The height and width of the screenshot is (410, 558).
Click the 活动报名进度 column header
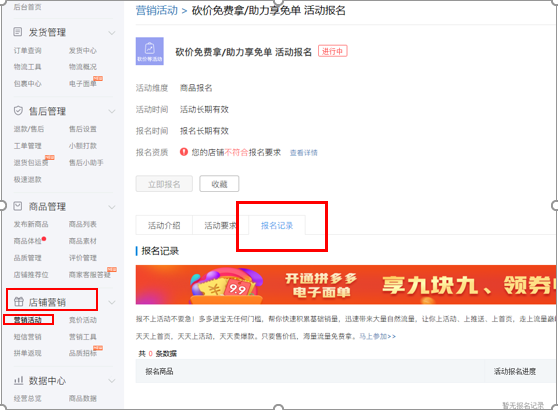(x=515, y=371)
